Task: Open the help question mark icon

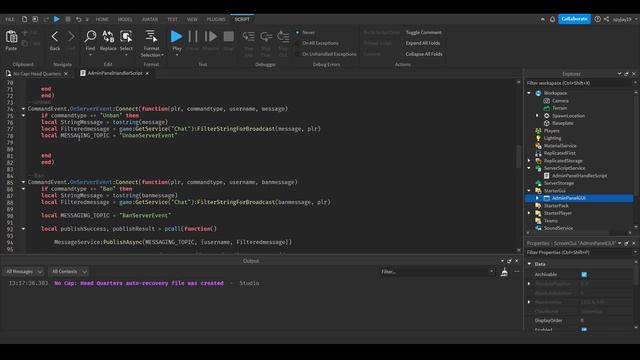Action: click(x=598, y=19)
